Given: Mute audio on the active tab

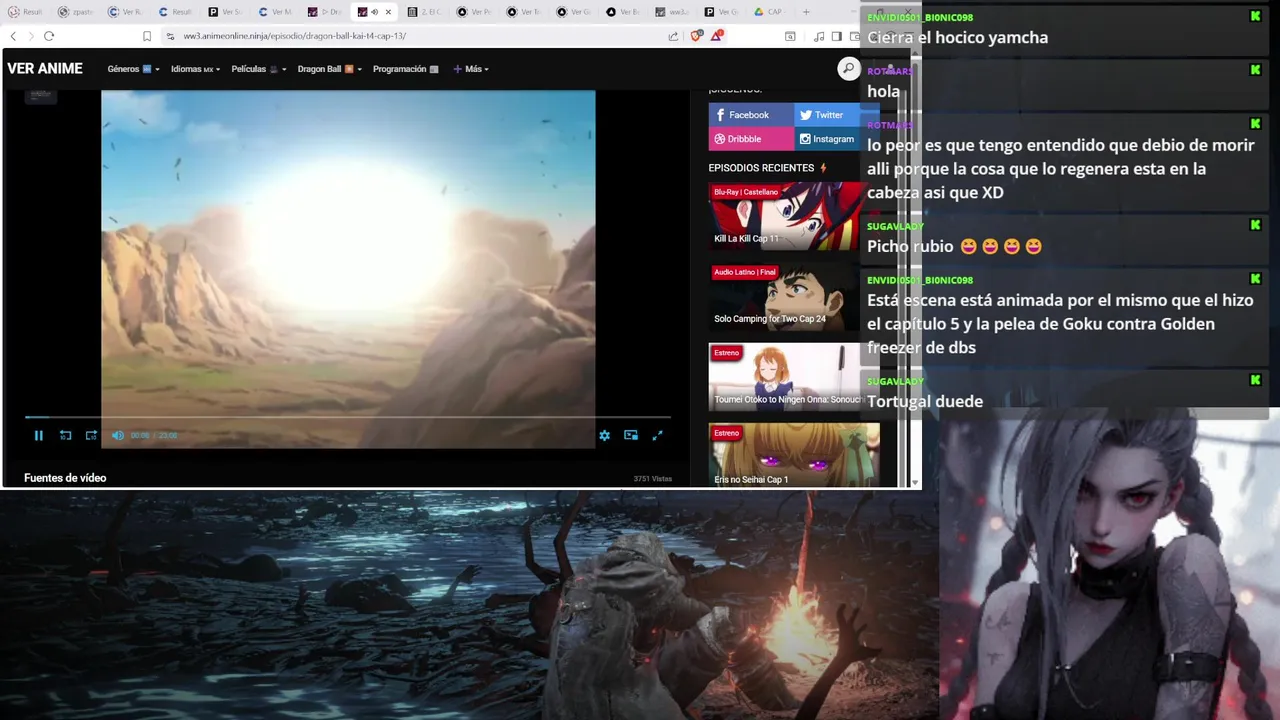Looking at the screenshot, I should click(x=375, y=12).
